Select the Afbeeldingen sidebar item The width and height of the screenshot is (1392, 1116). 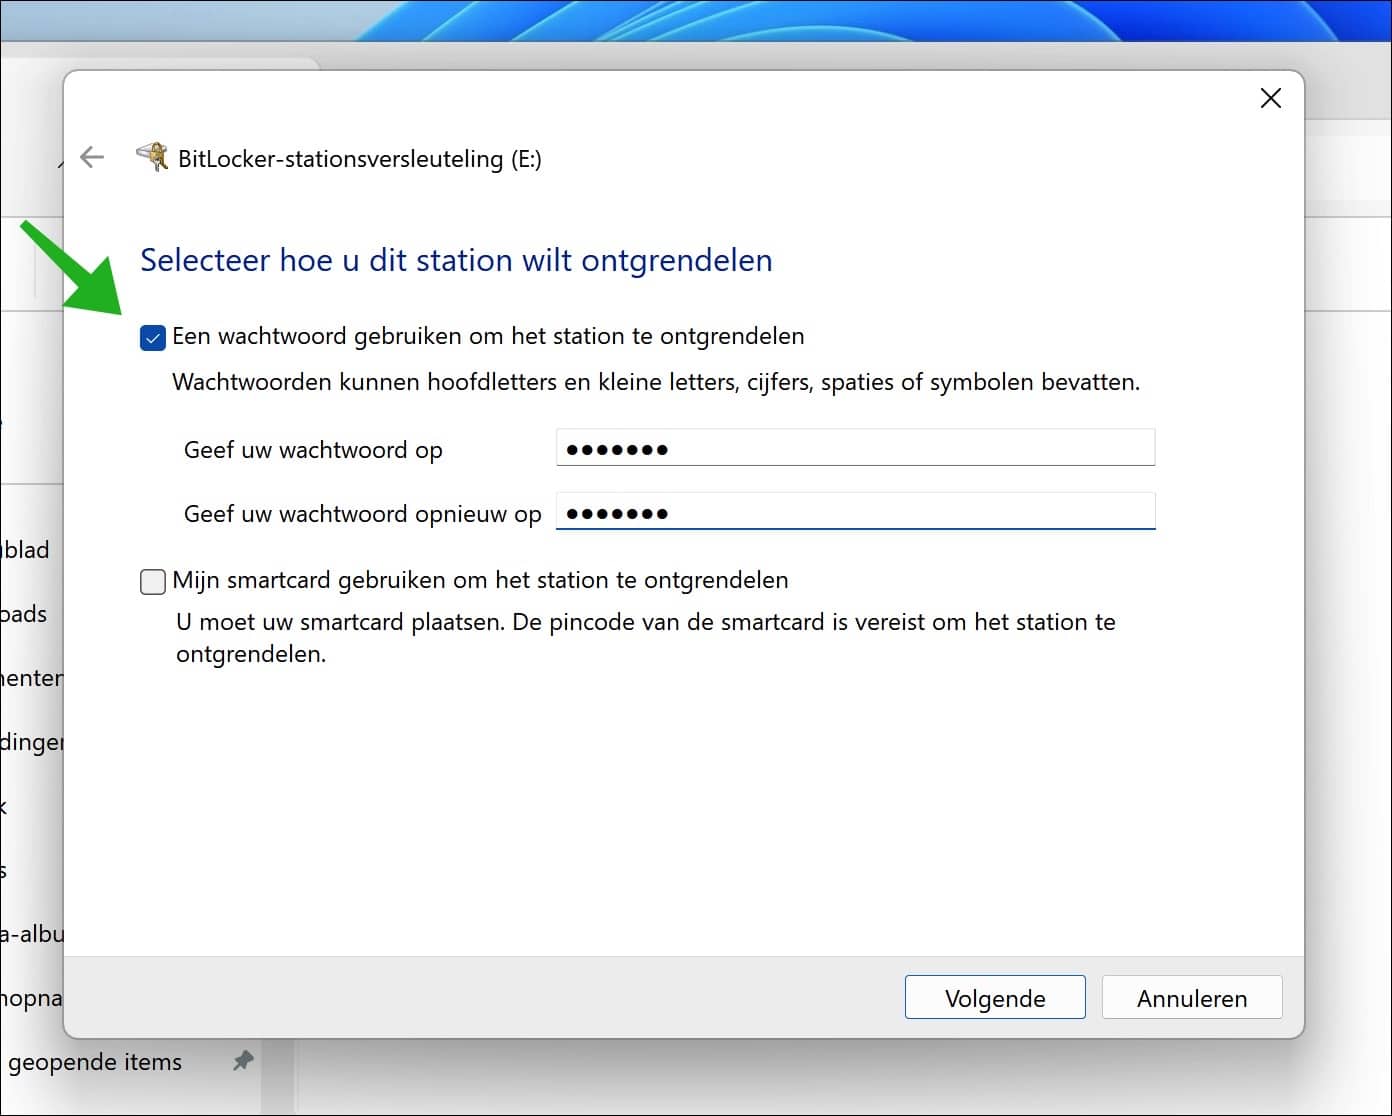coord(32,742)
